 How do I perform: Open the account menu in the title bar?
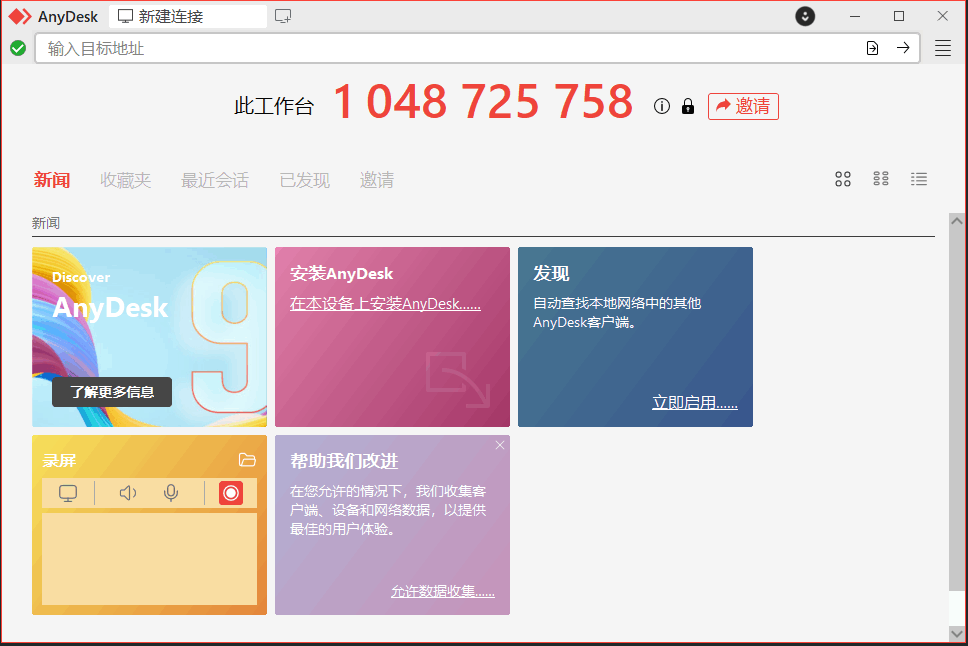[x=804, y=16]
